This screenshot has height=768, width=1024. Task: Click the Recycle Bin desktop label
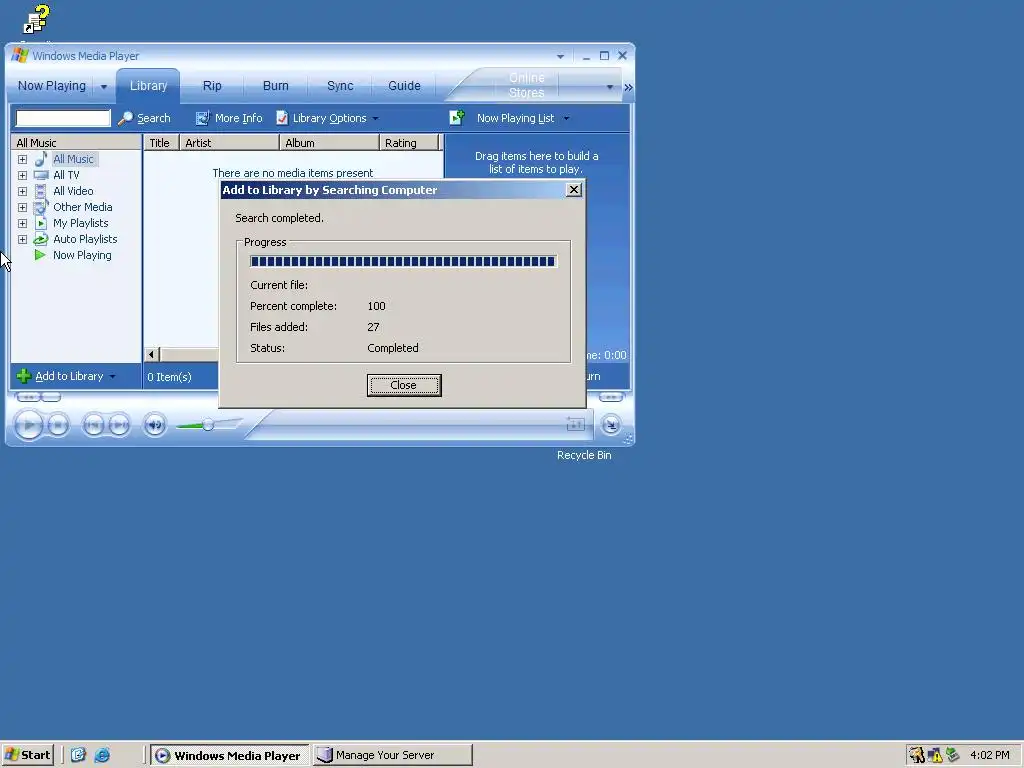click(584, 455)
